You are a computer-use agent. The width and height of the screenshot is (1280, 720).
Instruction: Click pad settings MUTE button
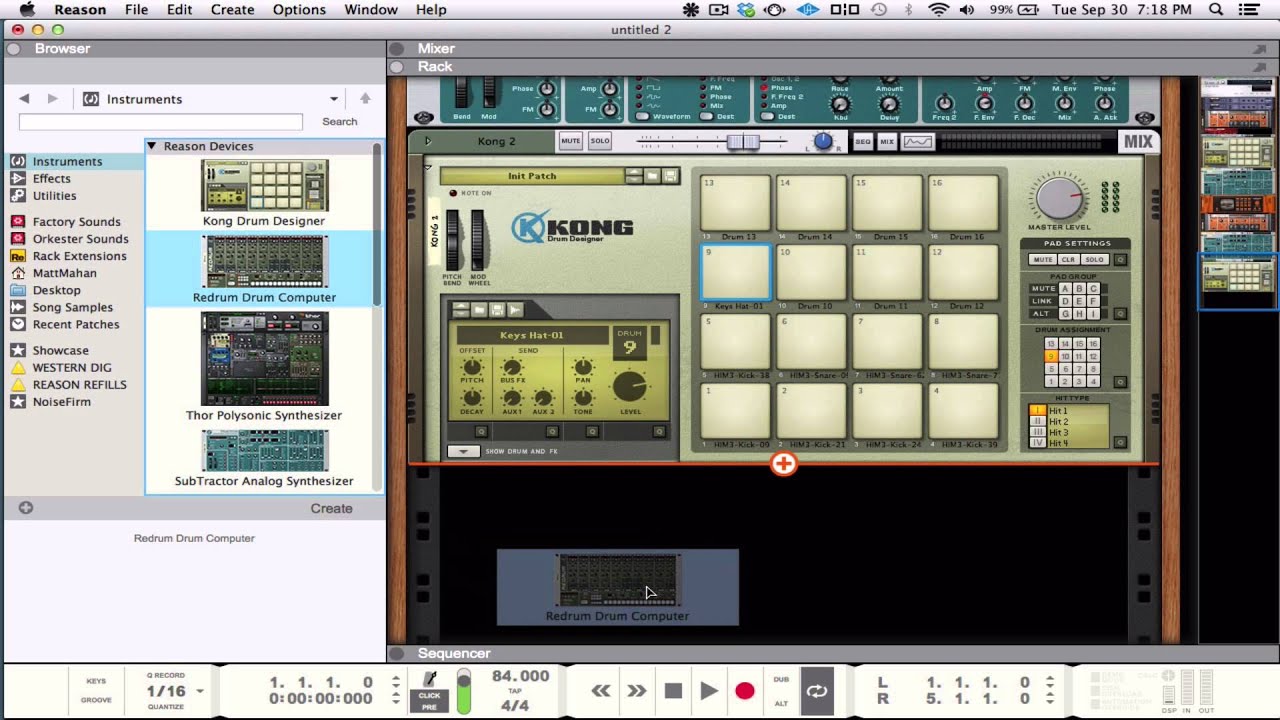1042,260
